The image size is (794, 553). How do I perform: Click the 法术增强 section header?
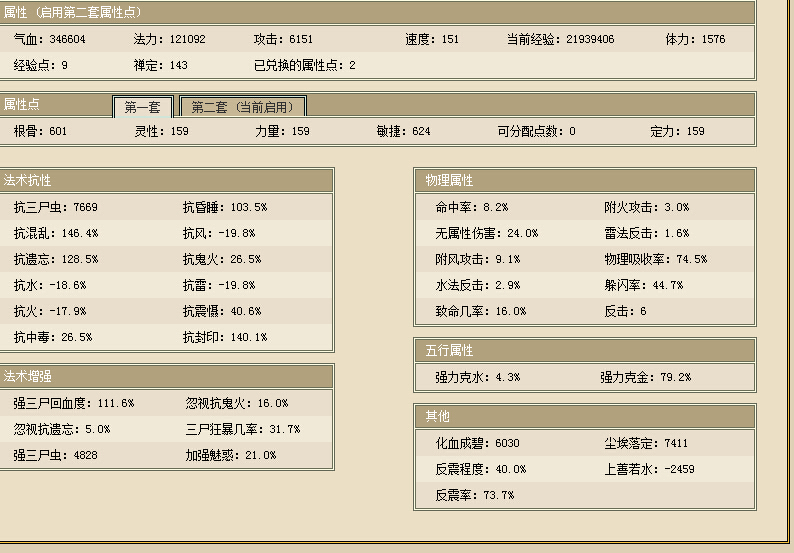tap(28, 377)
